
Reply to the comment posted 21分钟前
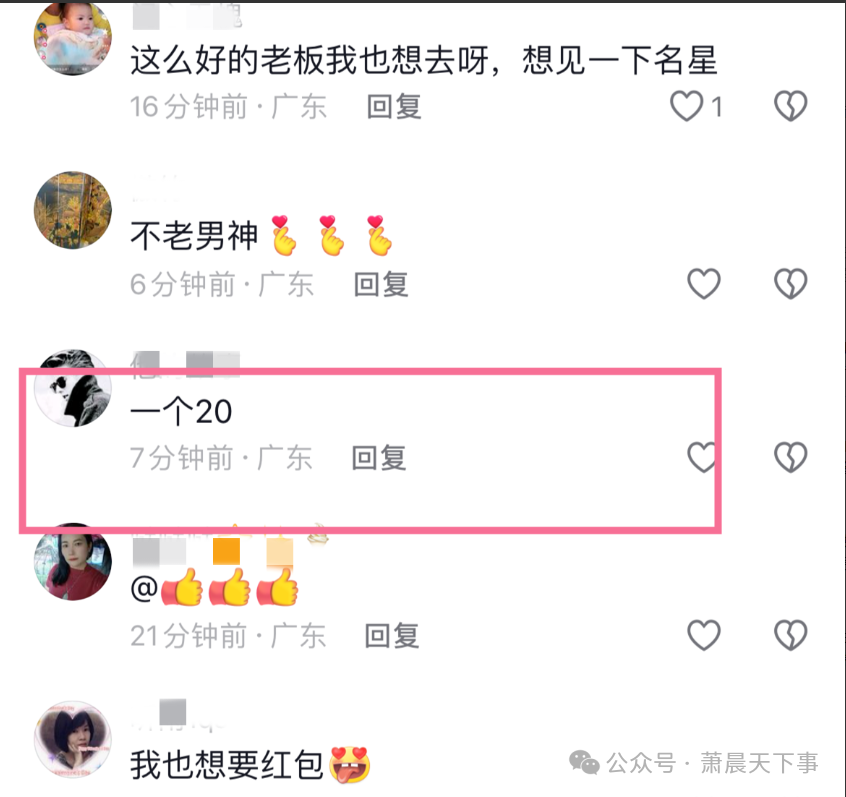[x=392, y=636]
